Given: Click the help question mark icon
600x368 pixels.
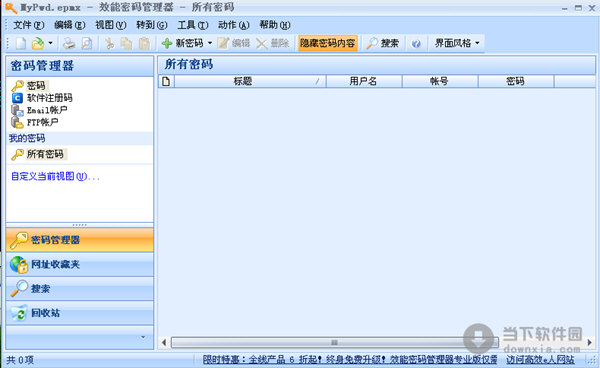Looking at the screenshot, I should [x=416, y=44].
